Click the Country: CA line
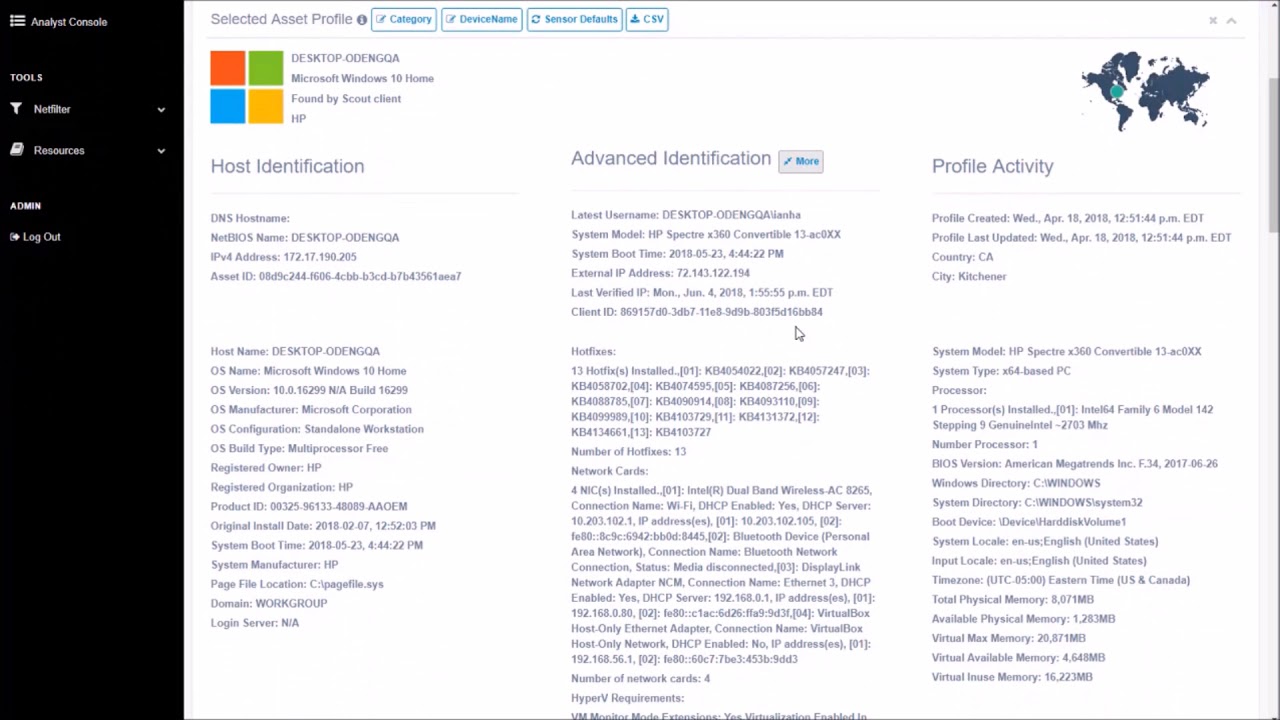Screen dimensions: 1280x720 coord(963,257)
